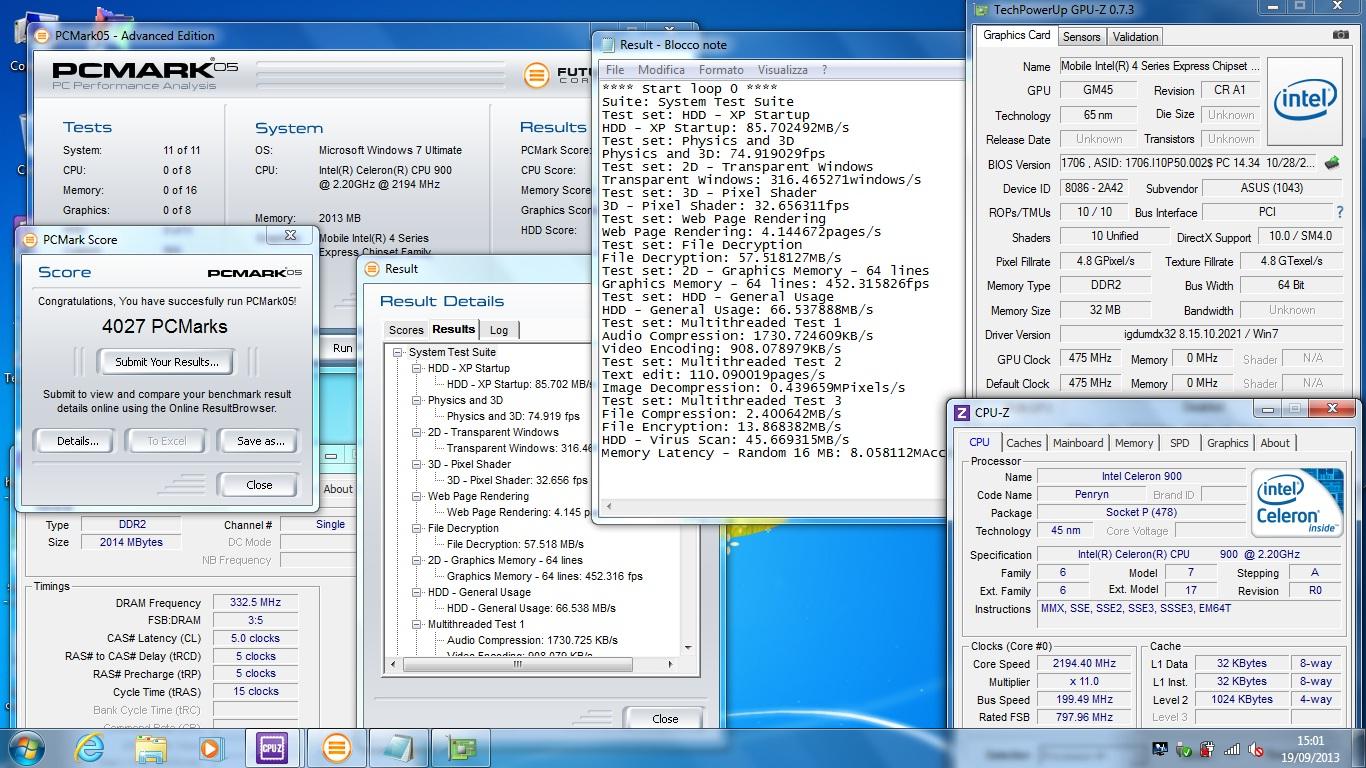Click GPU-Z window title bar icon
Viewport: 1366px width, 768px height.
click(979, 10)
